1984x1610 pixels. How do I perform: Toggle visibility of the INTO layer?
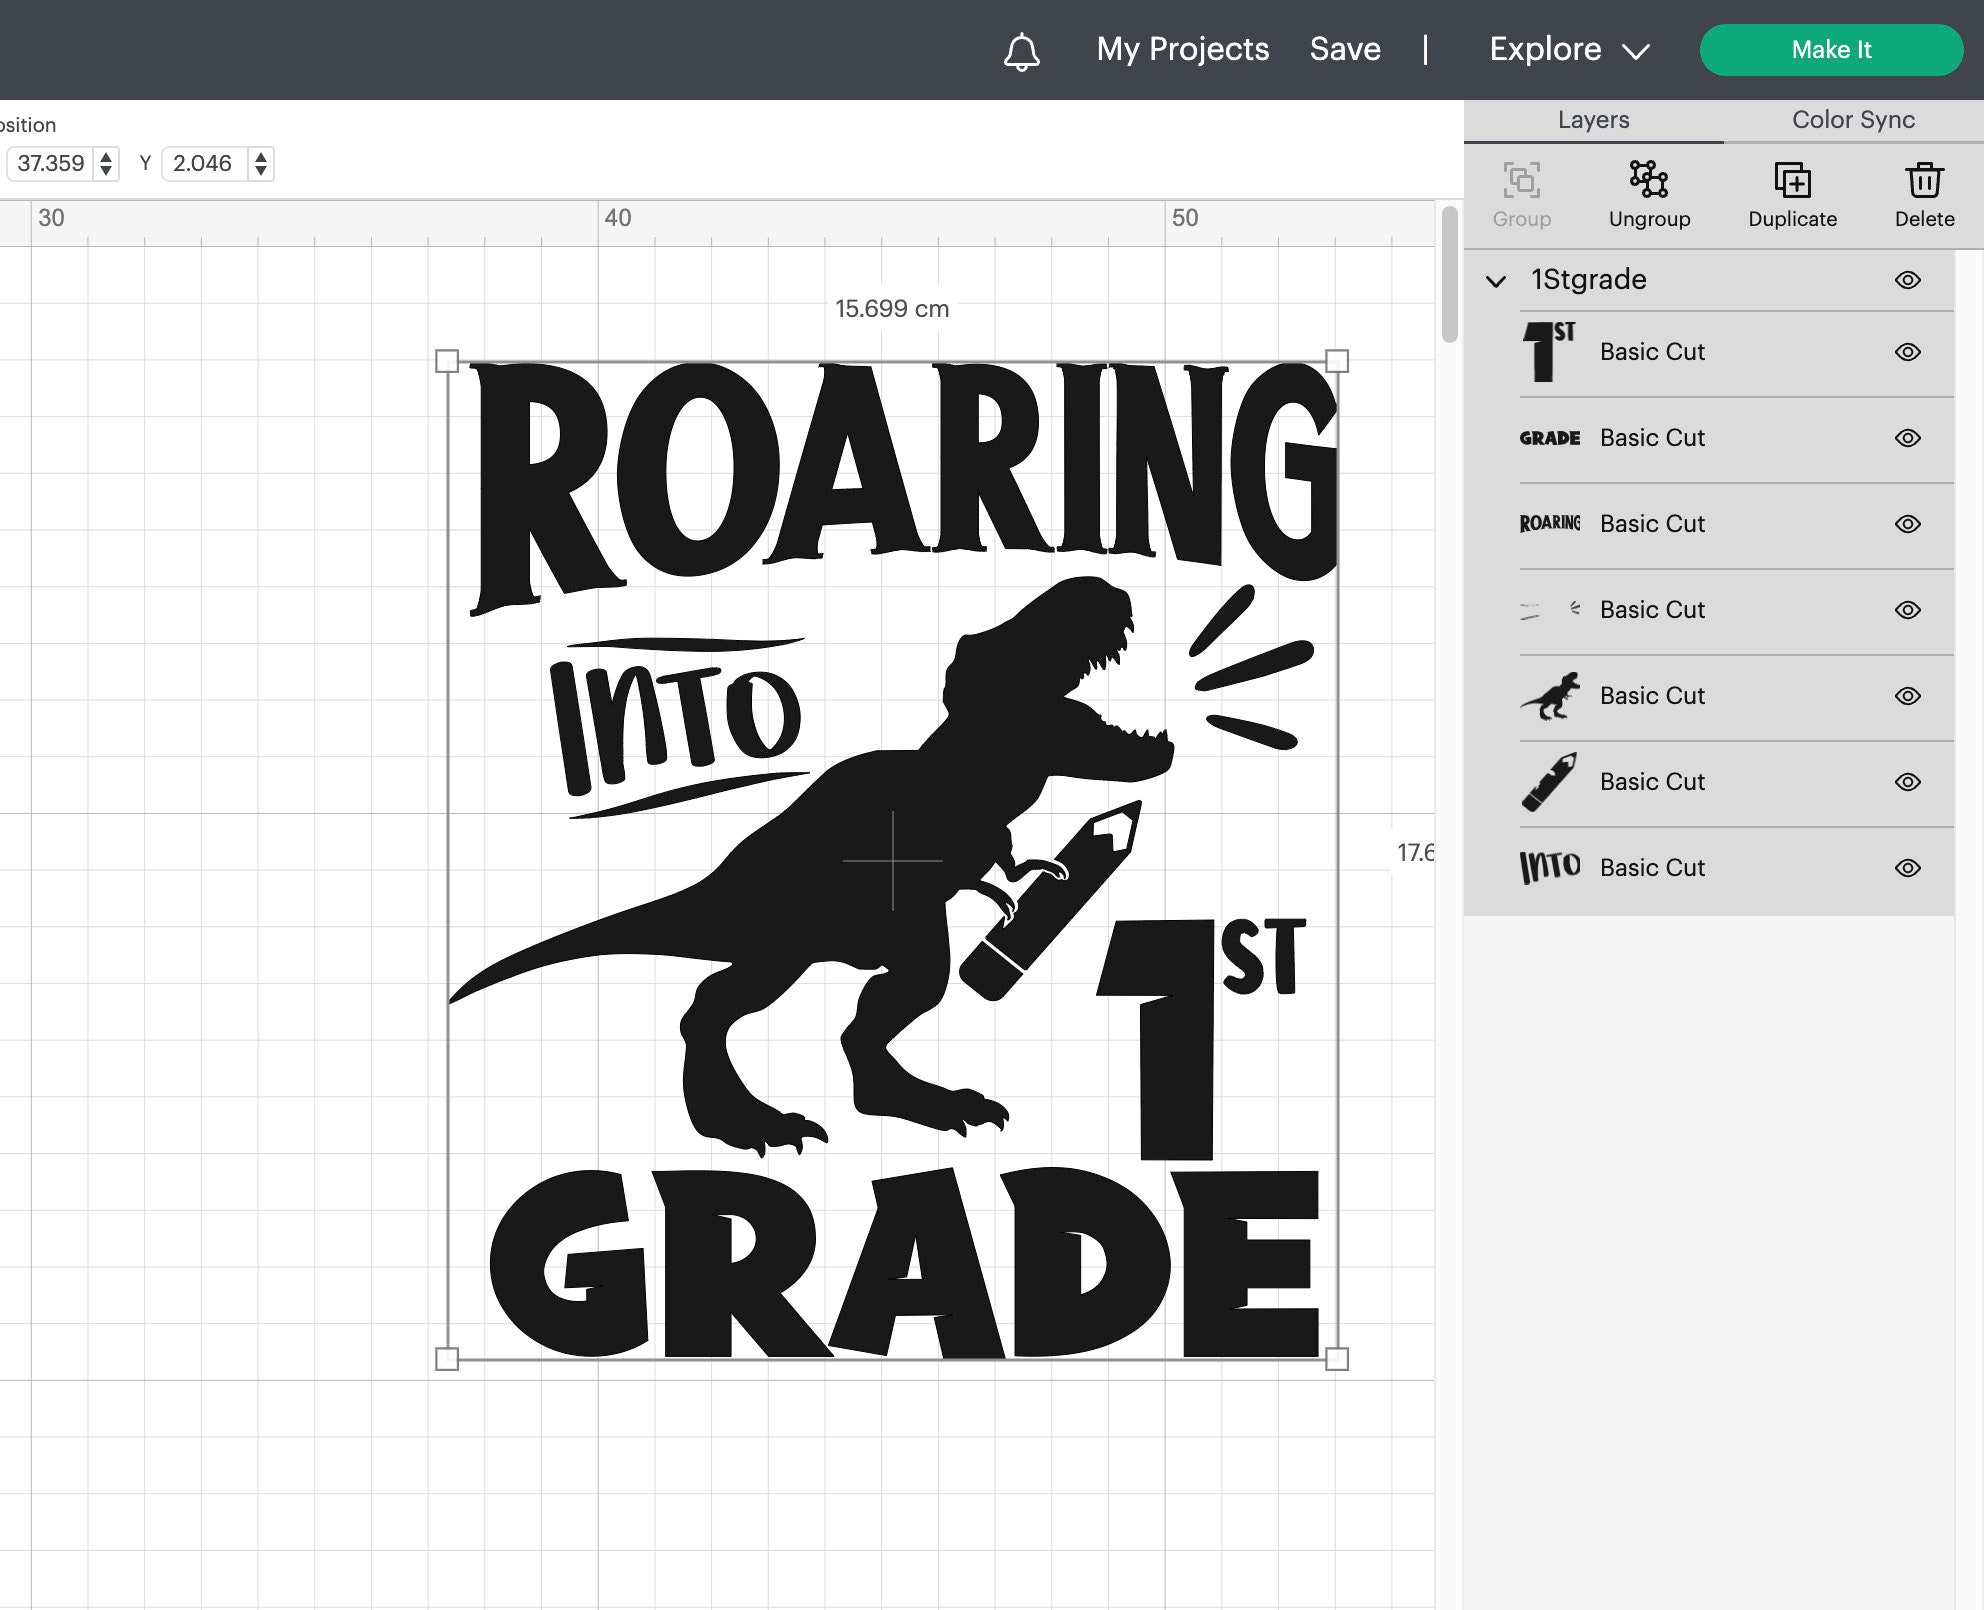(1907, 867)
